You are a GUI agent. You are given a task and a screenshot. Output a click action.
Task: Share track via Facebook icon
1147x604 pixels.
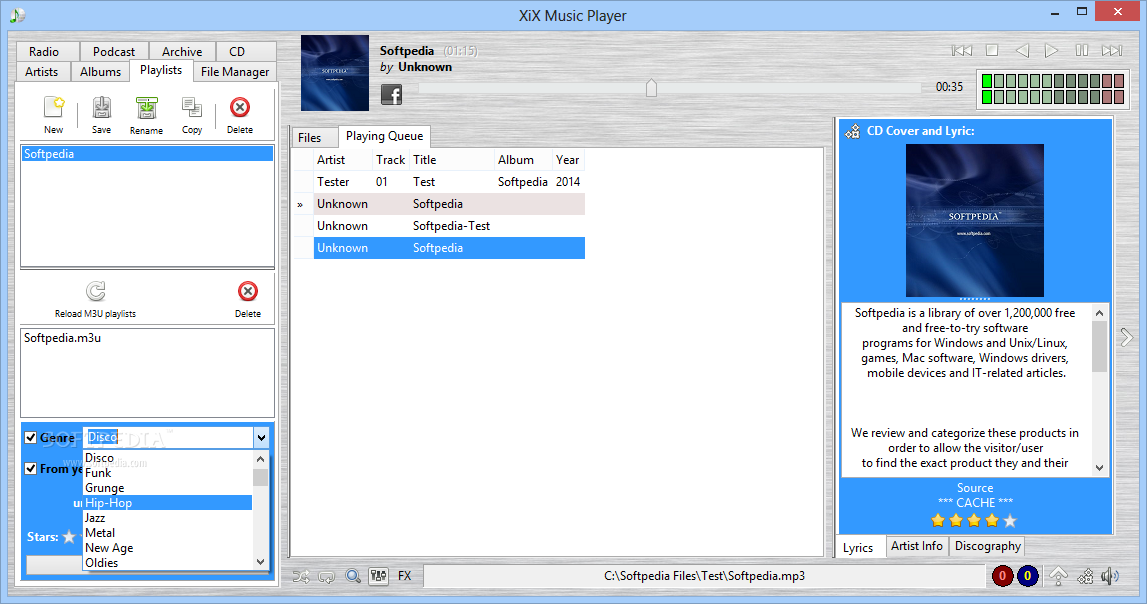point(391,94)
